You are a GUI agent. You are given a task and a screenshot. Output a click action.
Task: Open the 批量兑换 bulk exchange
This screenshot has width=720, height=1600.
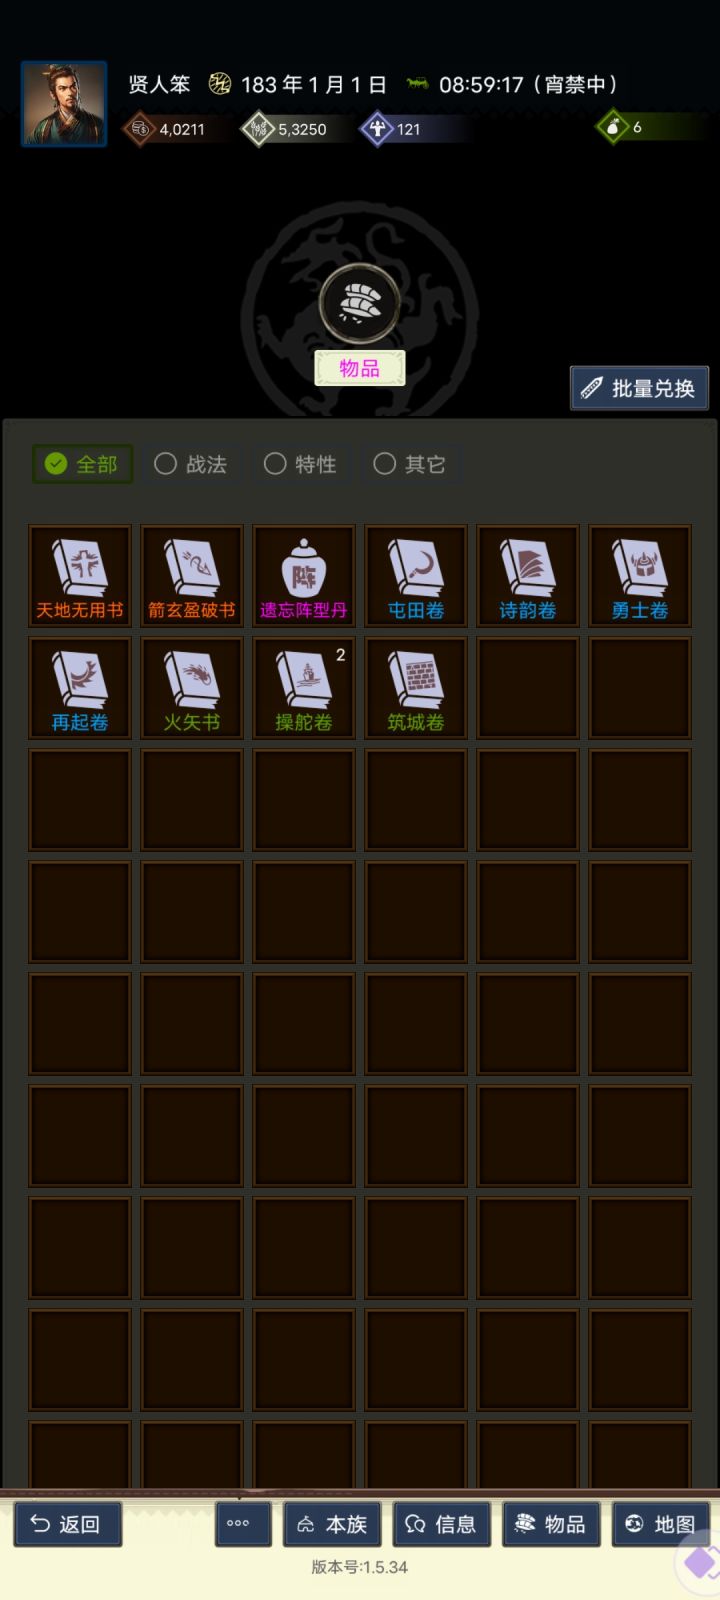639,388
